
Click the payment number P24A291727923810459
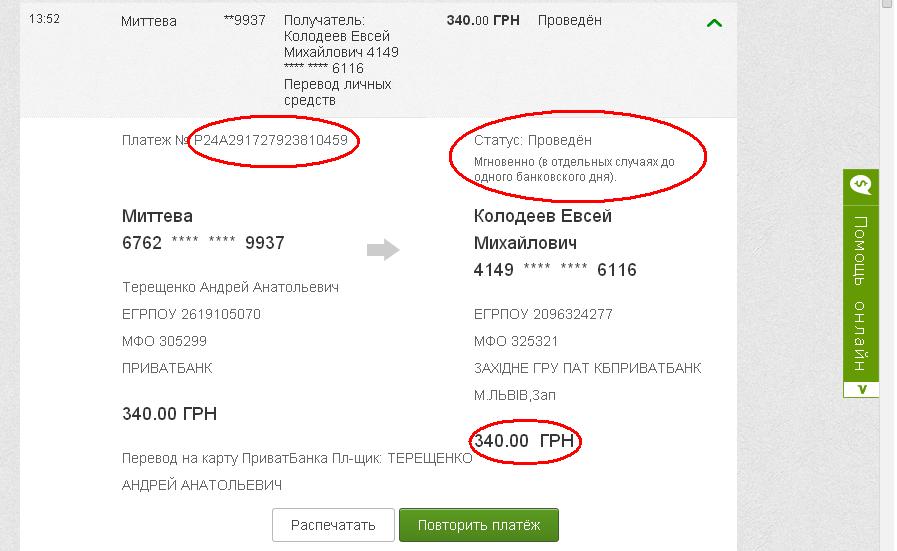point(271,141)
